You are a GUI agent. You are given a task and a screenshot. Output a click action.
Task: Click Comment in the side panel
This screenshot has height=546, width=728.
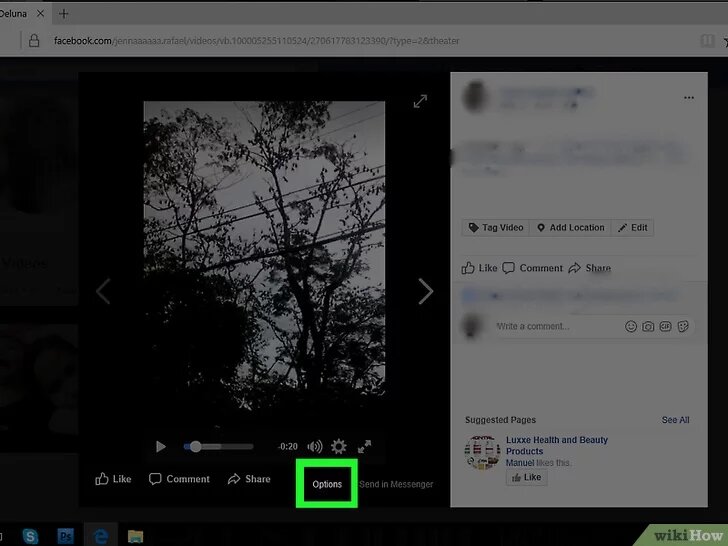click(533, 268)
